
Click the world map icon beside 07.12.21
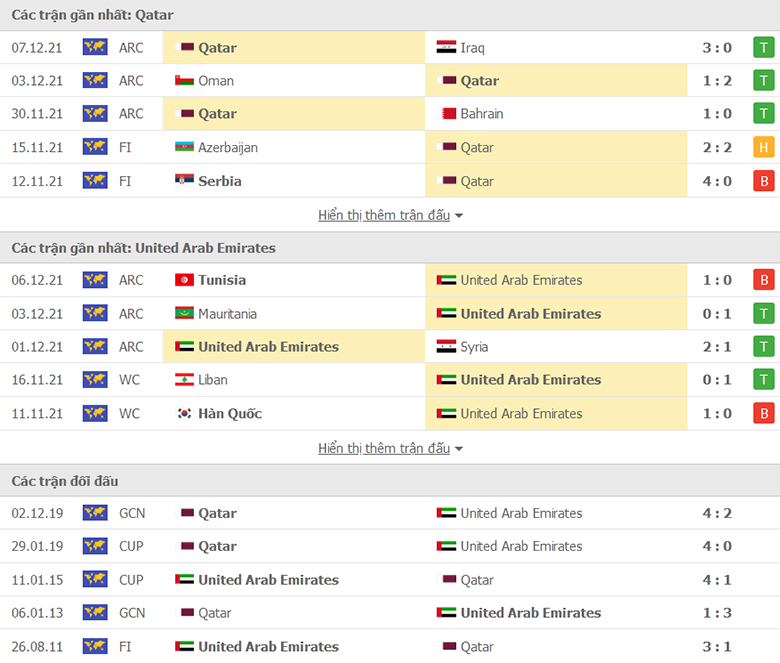pyautogui.click(x=95, y=47)
